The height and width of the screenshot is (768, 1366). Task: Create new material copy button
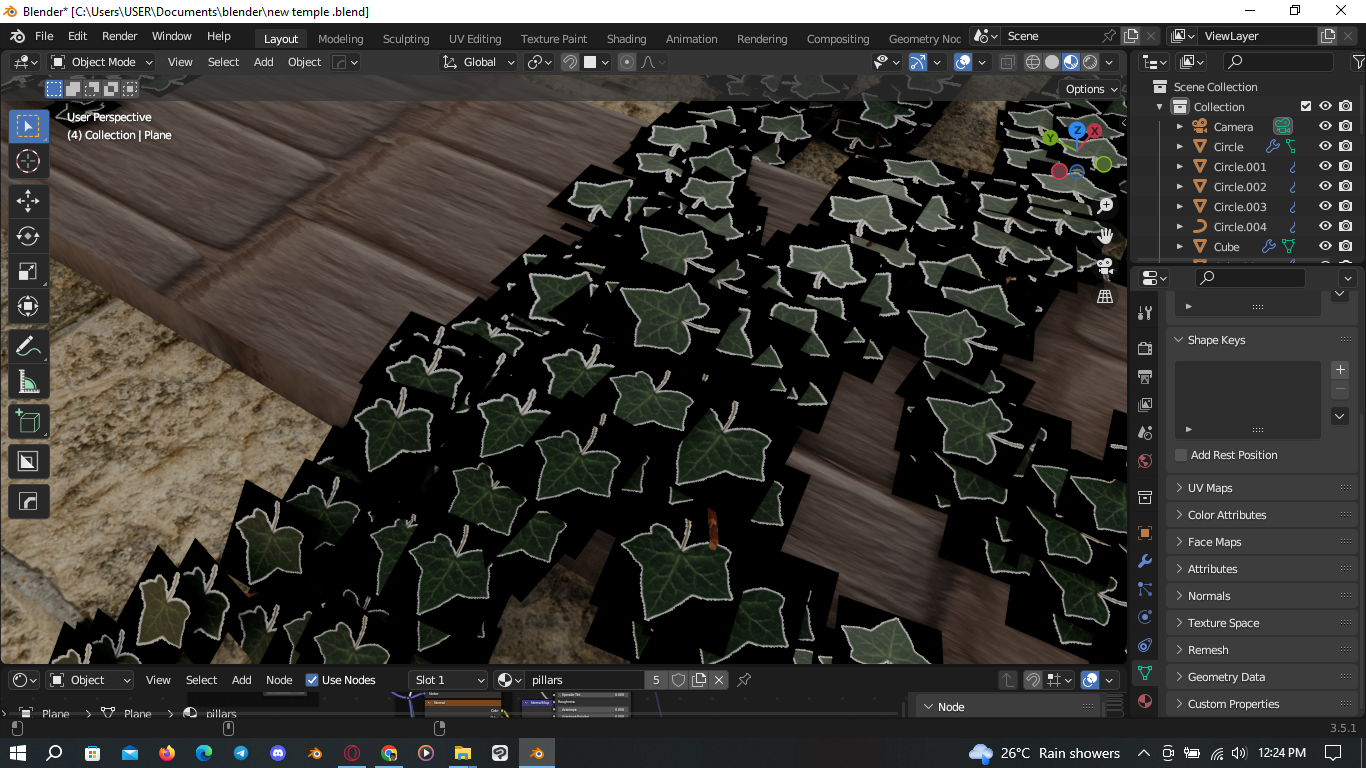699,680
